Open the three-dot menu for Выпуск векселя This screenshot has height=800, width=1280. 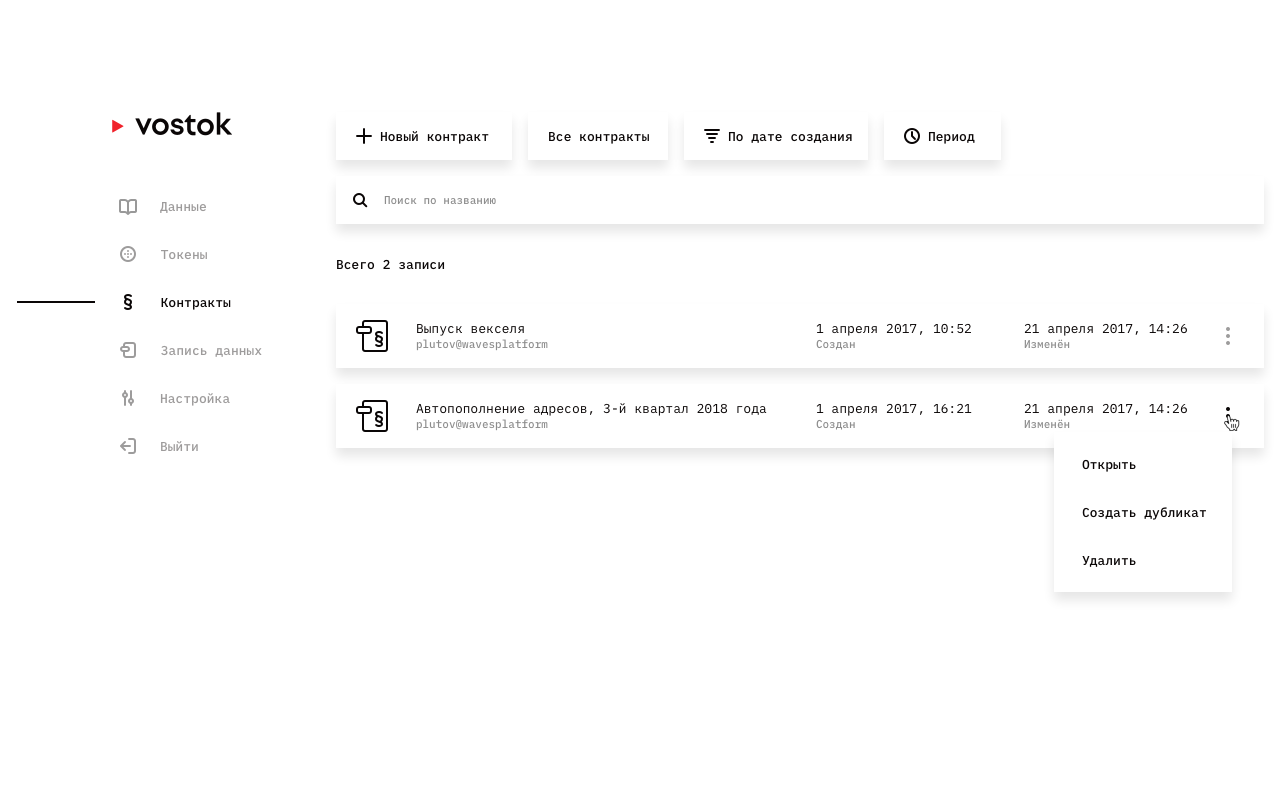coord(1228,336)
